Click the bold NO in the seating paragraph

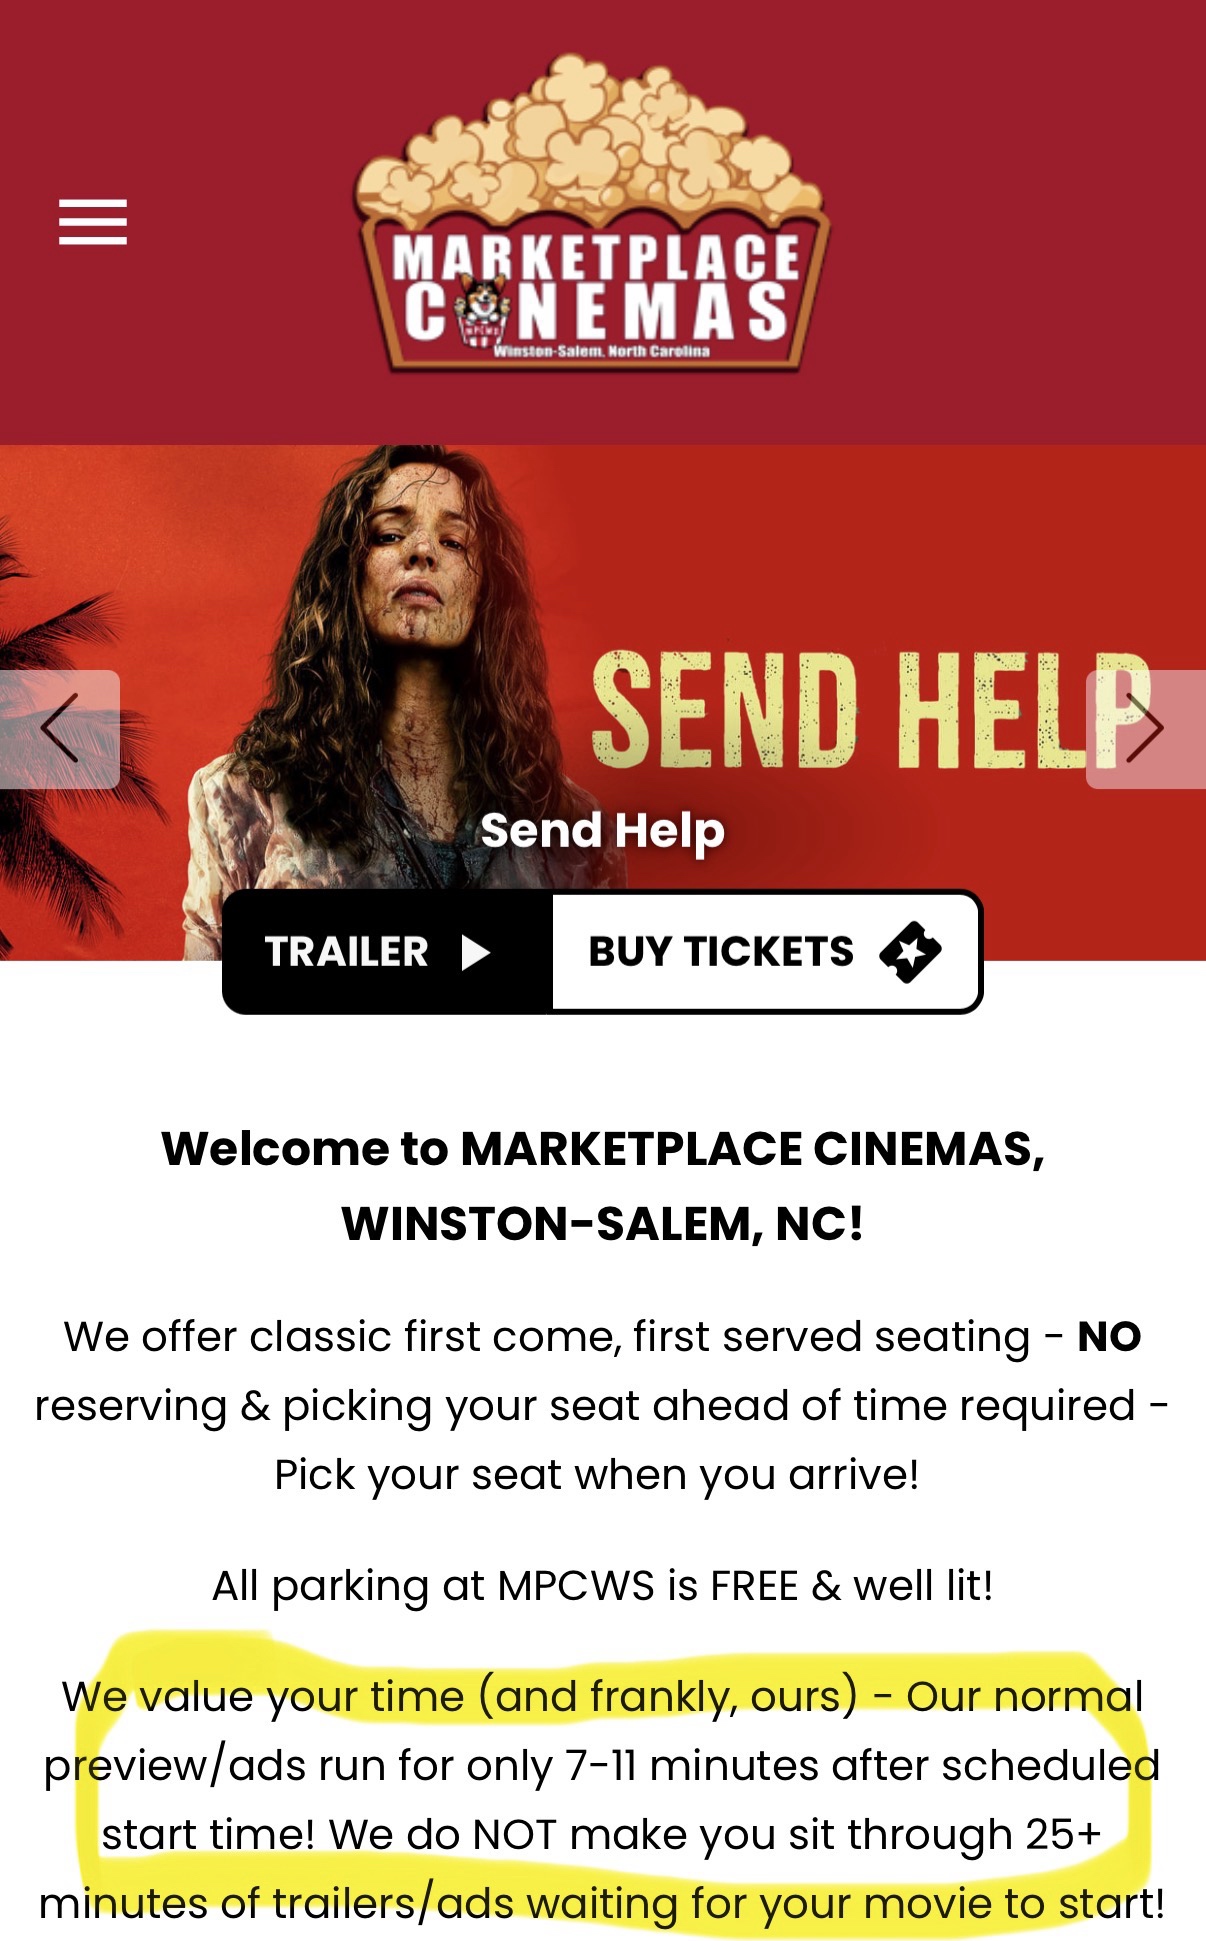pyautogui.click(x=1109, y=1337)
